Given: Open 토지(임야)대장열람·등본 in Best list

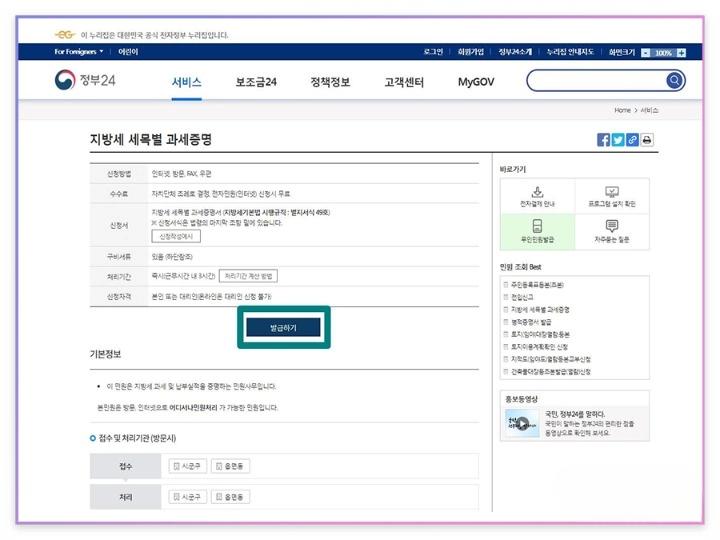Looking at the screenshot, I should tap(540, 334).
